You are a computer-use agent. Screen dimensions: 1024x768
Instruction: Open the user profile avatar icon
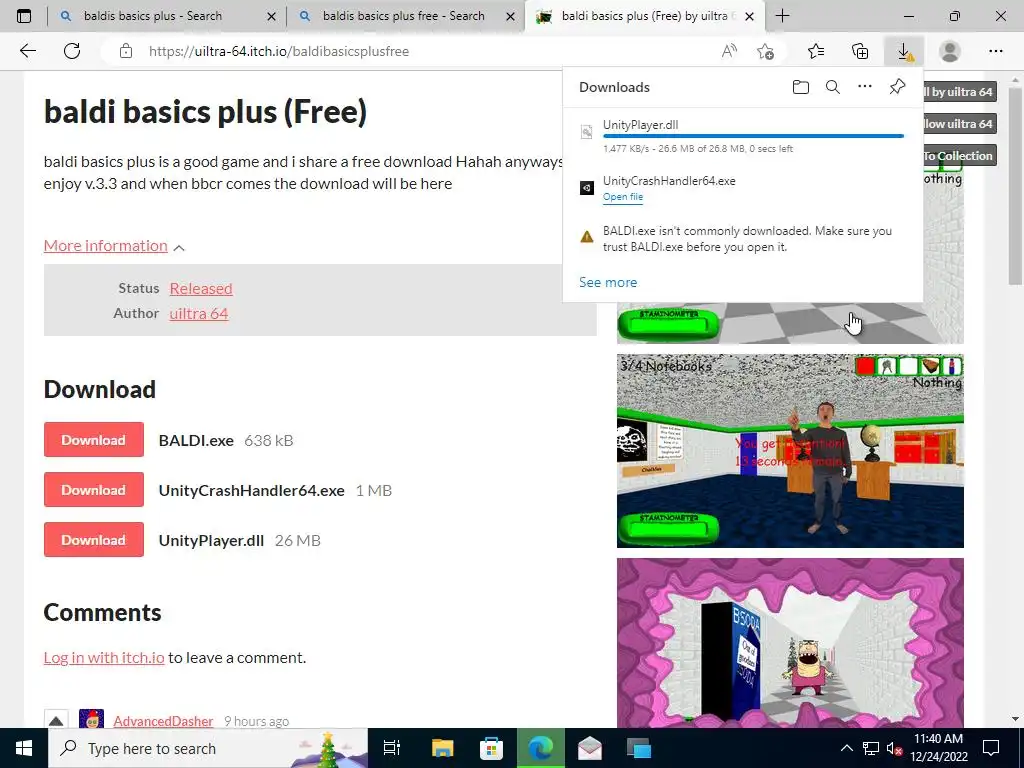950,51
